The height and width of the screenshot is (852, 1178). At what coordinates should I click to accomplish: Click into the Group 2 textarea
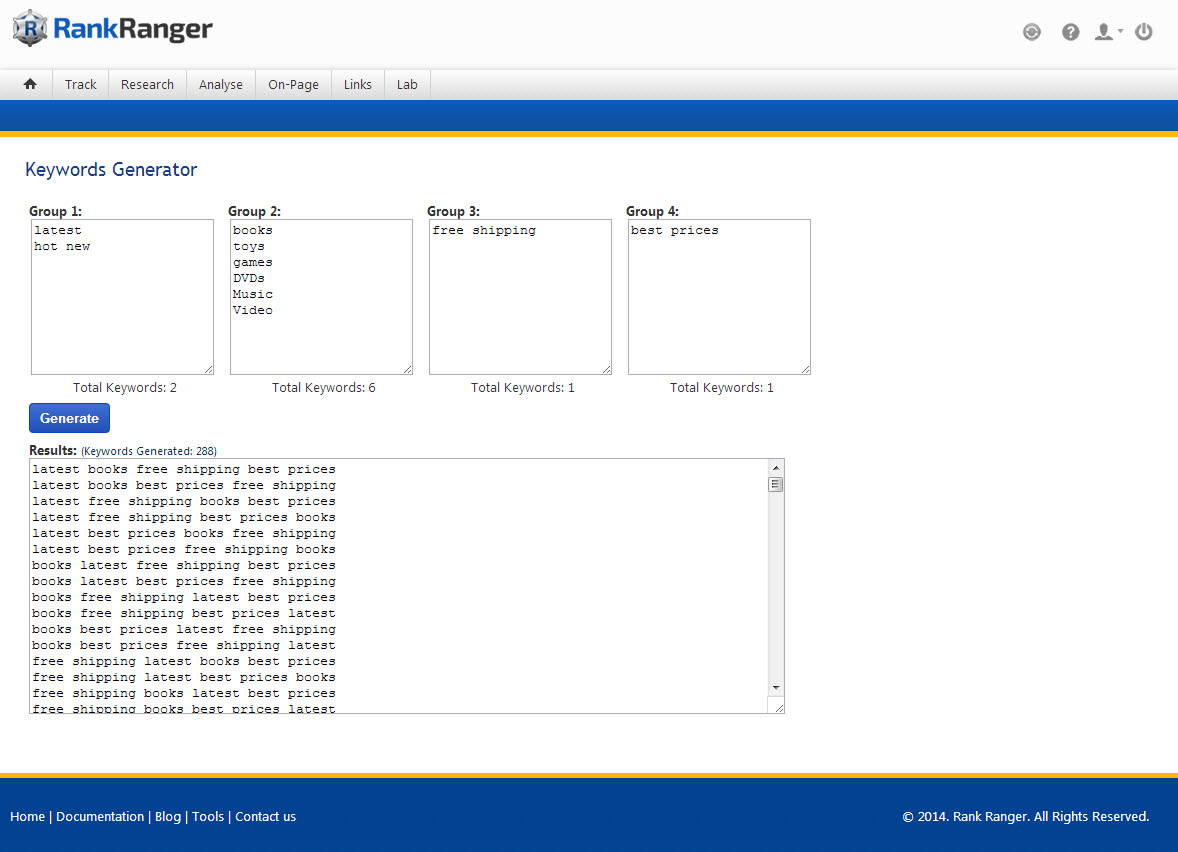tap(322, 297)
